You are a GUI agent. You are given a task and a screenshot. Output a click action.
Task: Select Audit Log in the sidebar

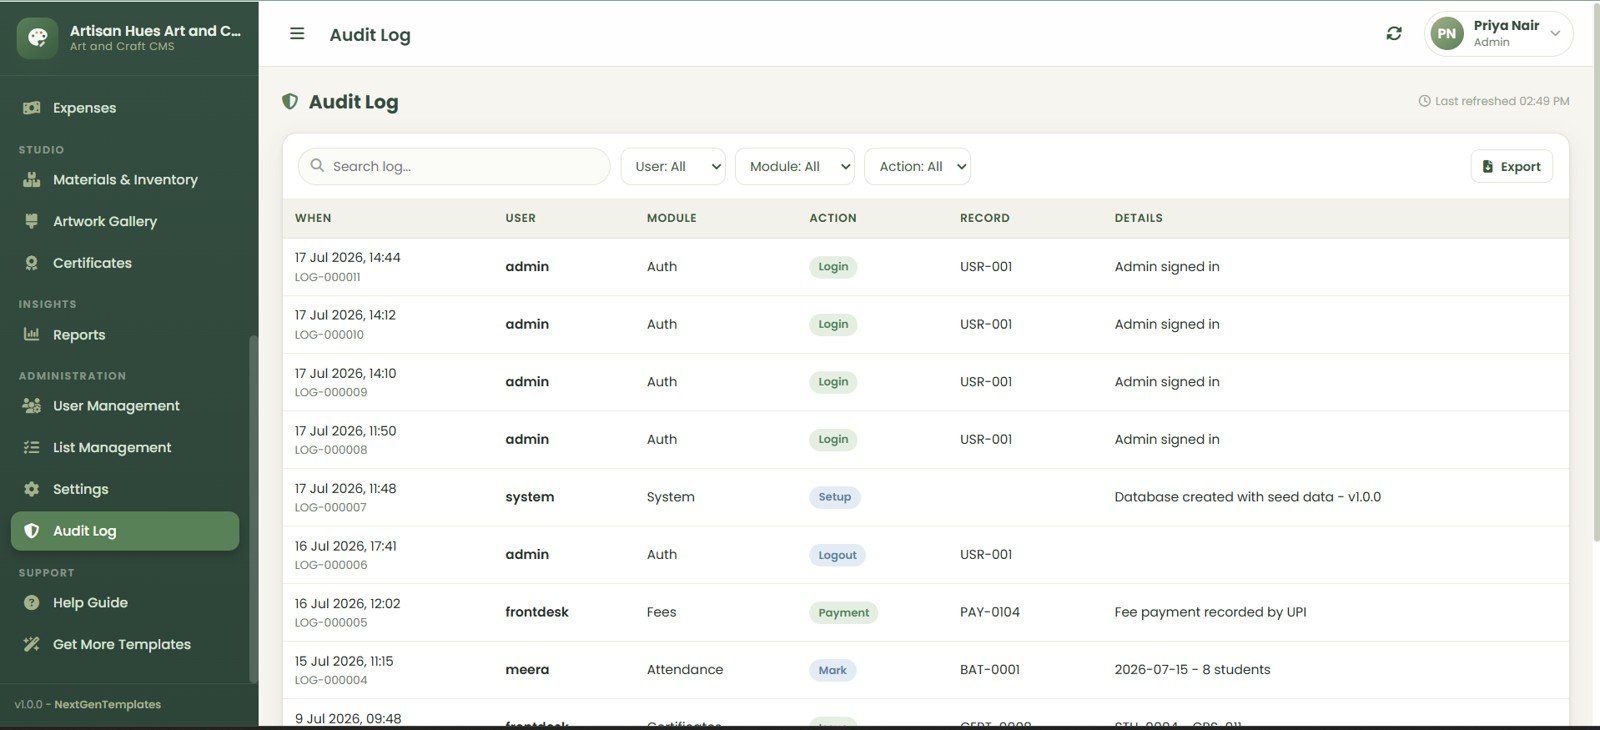[x=125, y=531]
